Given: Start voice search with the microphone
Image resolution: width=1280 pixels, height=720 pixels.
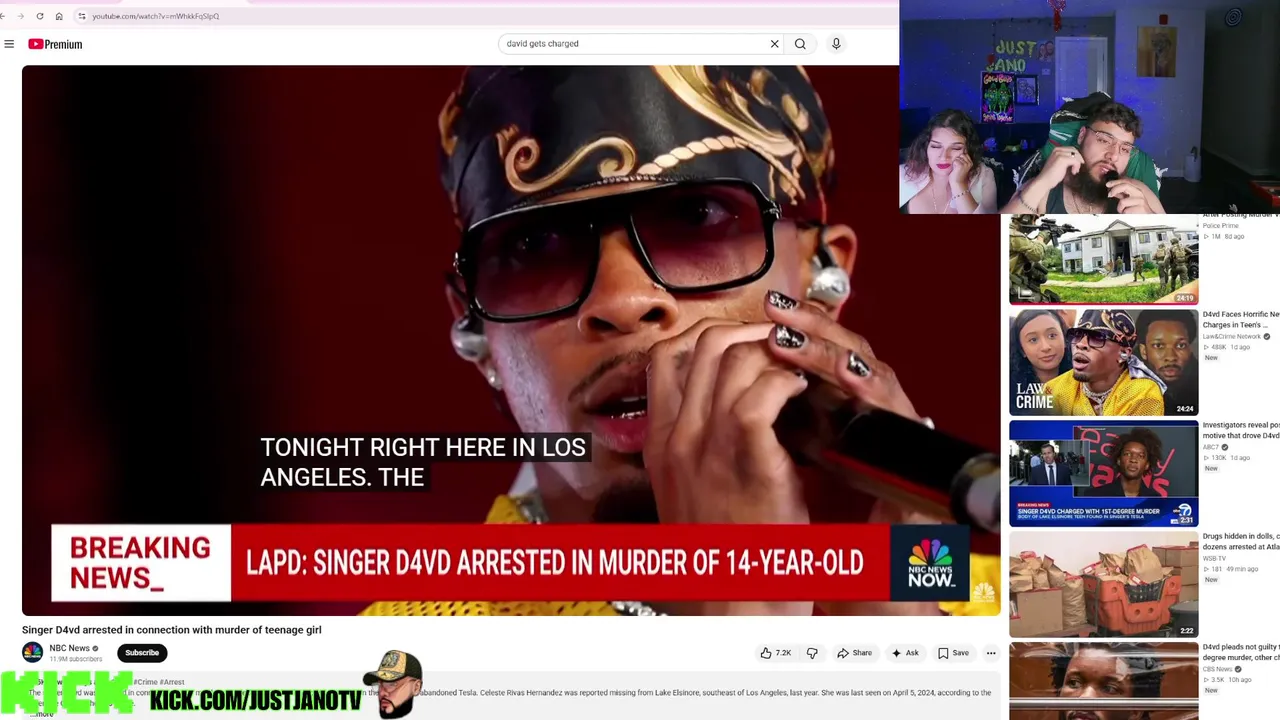Looking at the screenshot, I should coord(836,44).
